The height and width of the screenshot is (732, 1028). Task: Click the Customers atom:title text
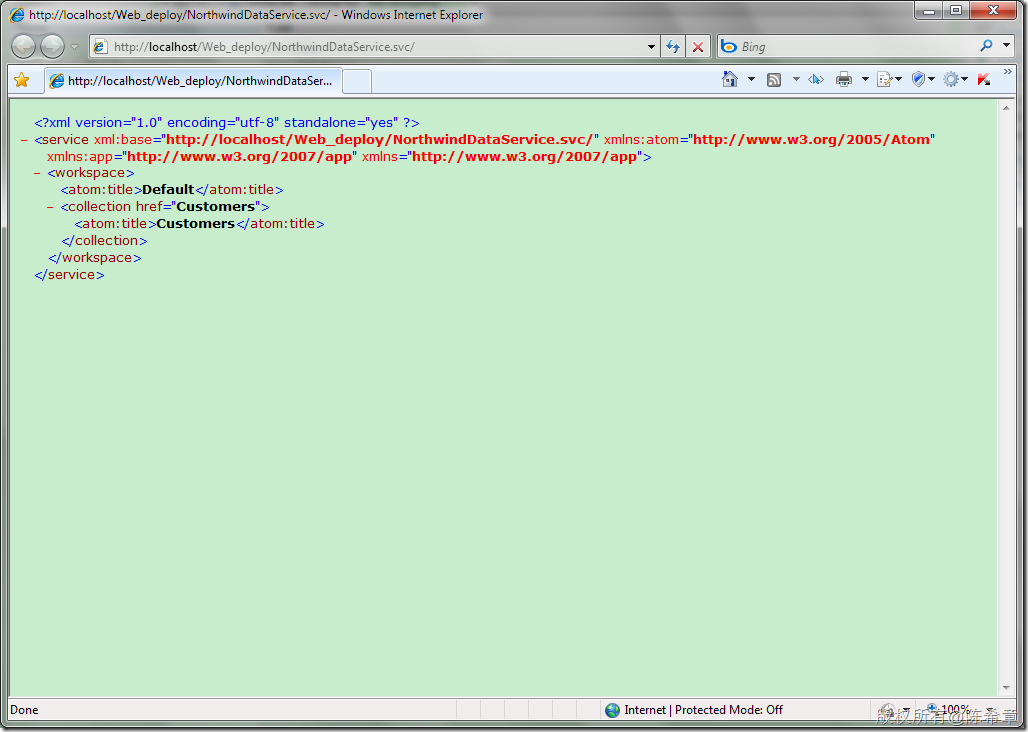[x=195, y=223]
